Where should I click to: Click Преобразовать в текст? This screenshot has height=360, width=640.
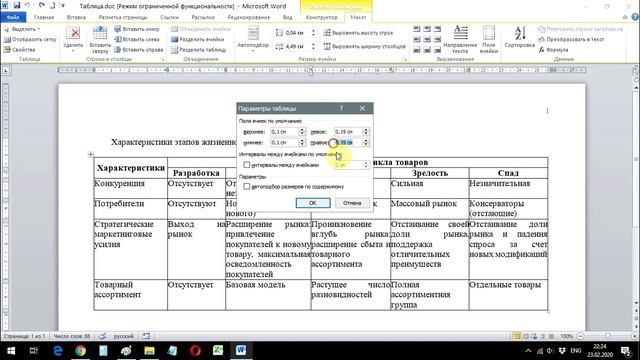[571, 40]
